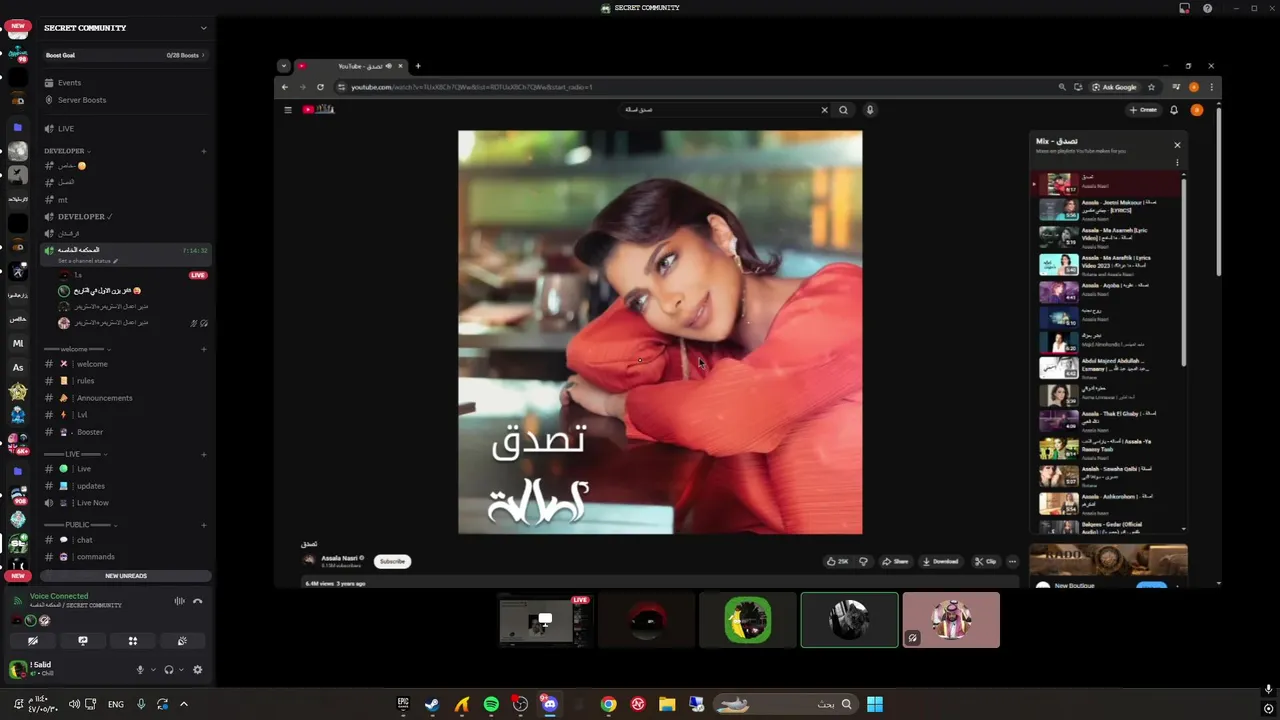The image size is (1280, 720).
Task: Open the YouTube hamburger guide menu
Action: click(288, 110)
